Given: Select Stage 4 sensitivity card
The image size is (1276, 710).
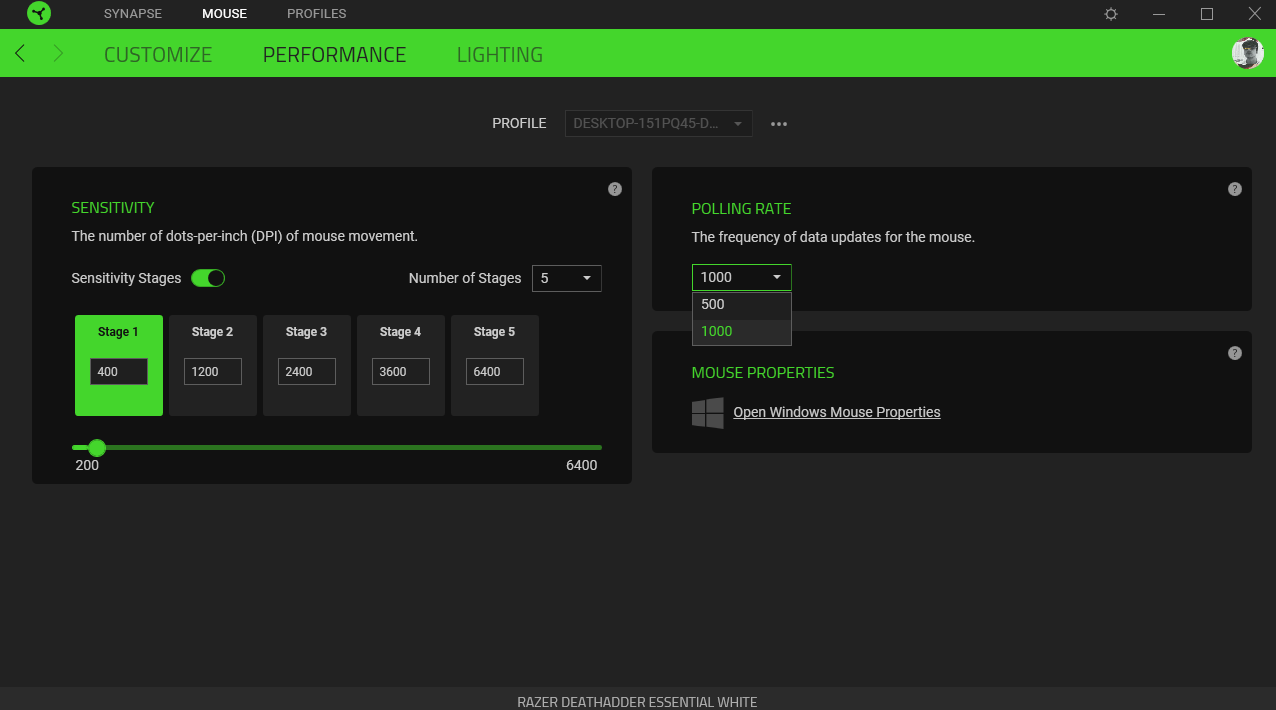Looking at the screenshot, I should [401, 365].
